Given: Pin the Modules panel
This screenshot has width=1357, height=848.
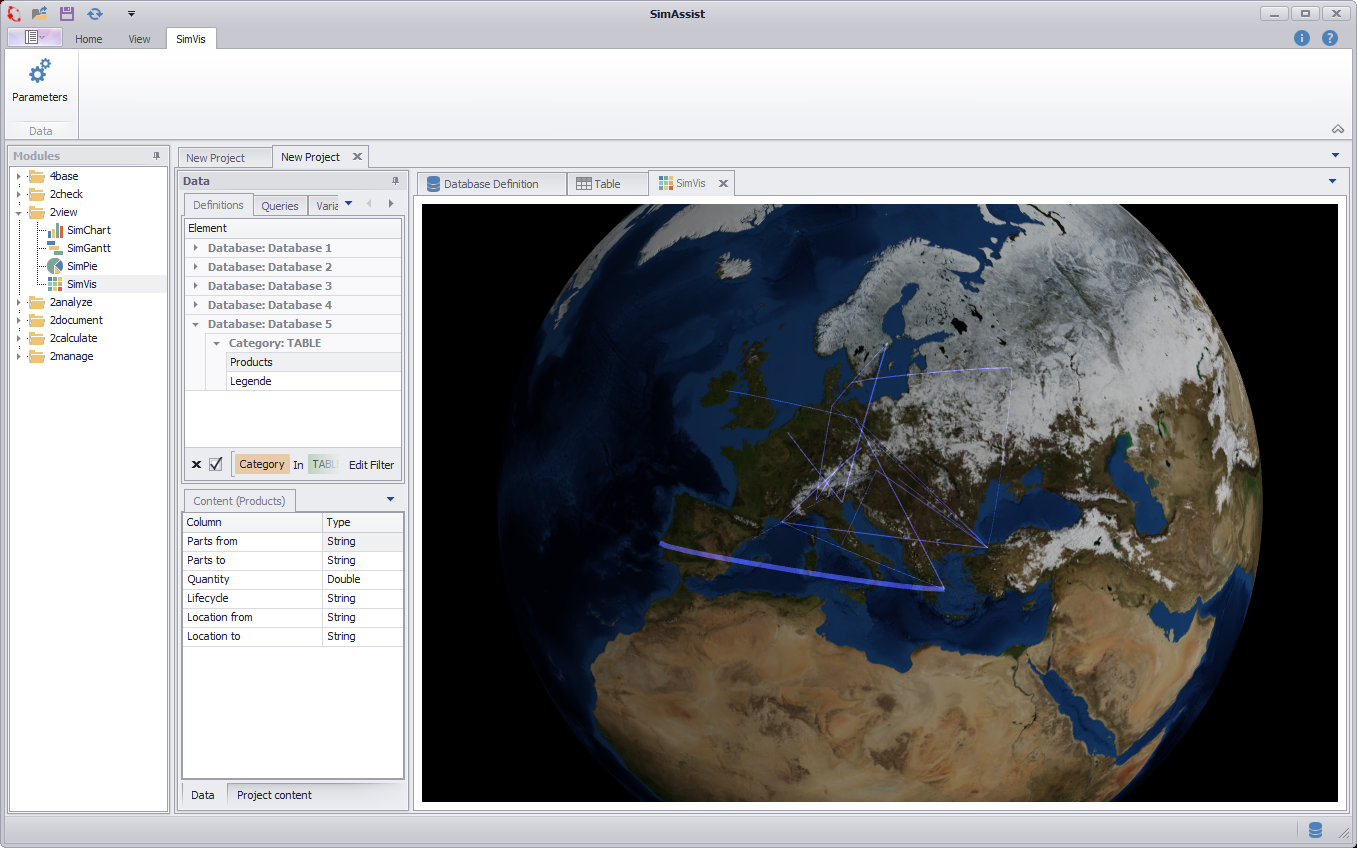Looking at the screenshot, I should point(155,155).
